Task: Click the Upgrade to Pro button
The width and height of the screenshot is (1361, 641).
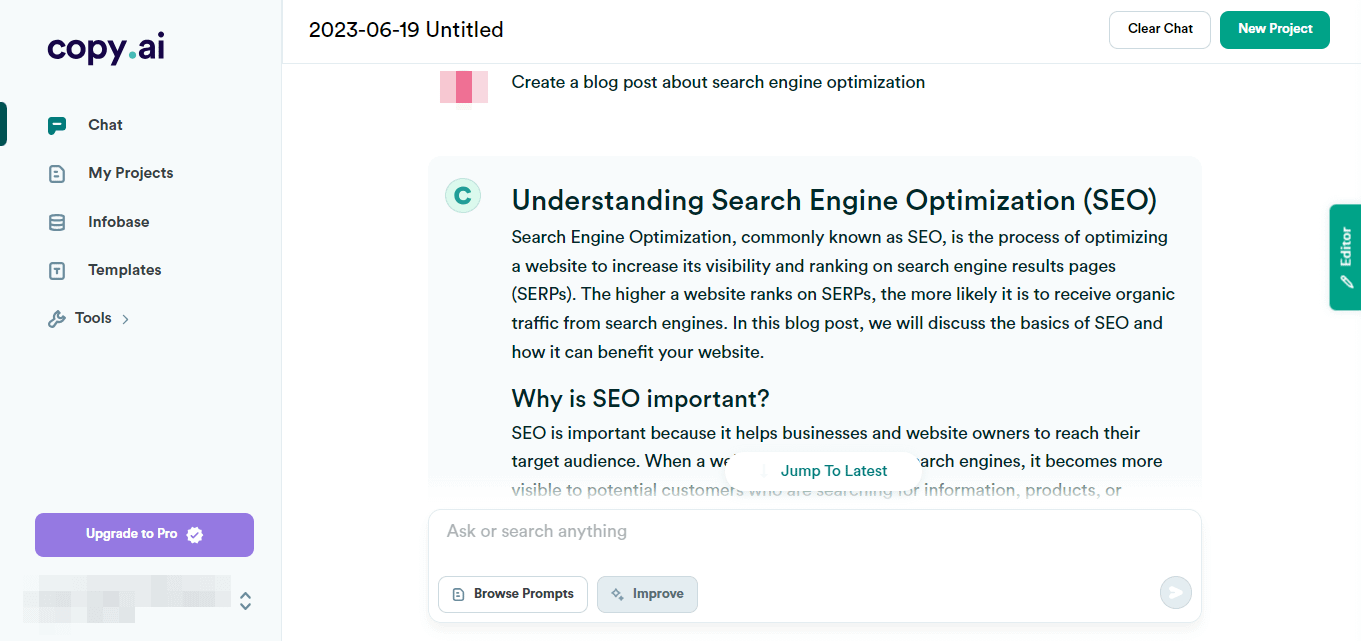Action: 144,534
